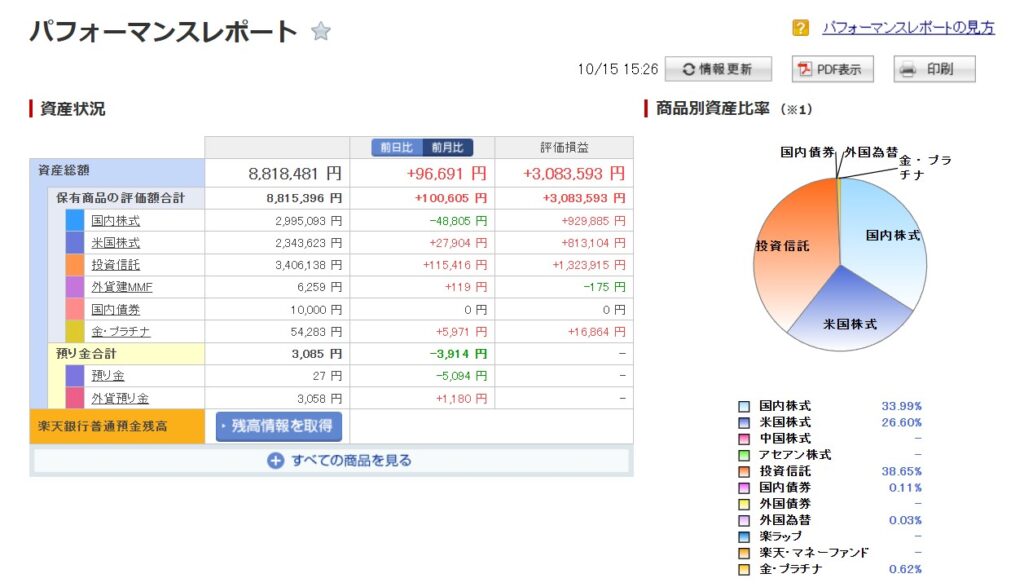
Task: Switch to the 前日比 toggle
Action: click(x=398, y=148)
